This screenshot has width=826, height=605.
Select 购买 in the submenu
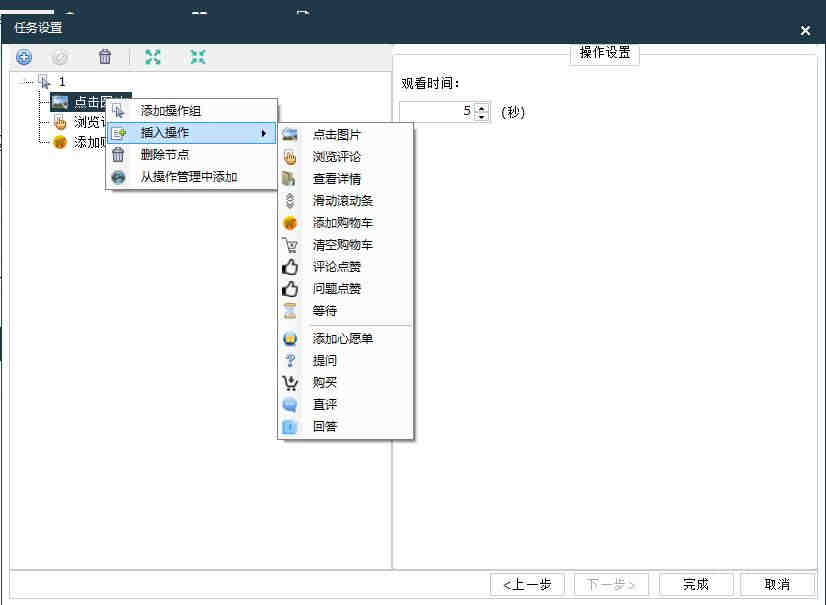pos(346,383)
